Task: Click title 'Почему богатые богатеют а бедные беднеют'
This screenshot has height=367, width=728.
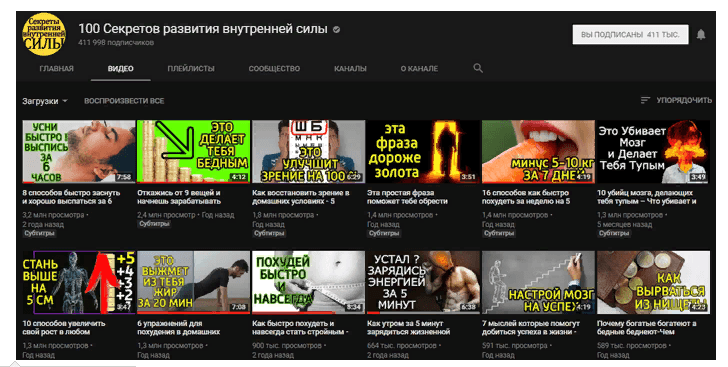Action: (646, 328)
